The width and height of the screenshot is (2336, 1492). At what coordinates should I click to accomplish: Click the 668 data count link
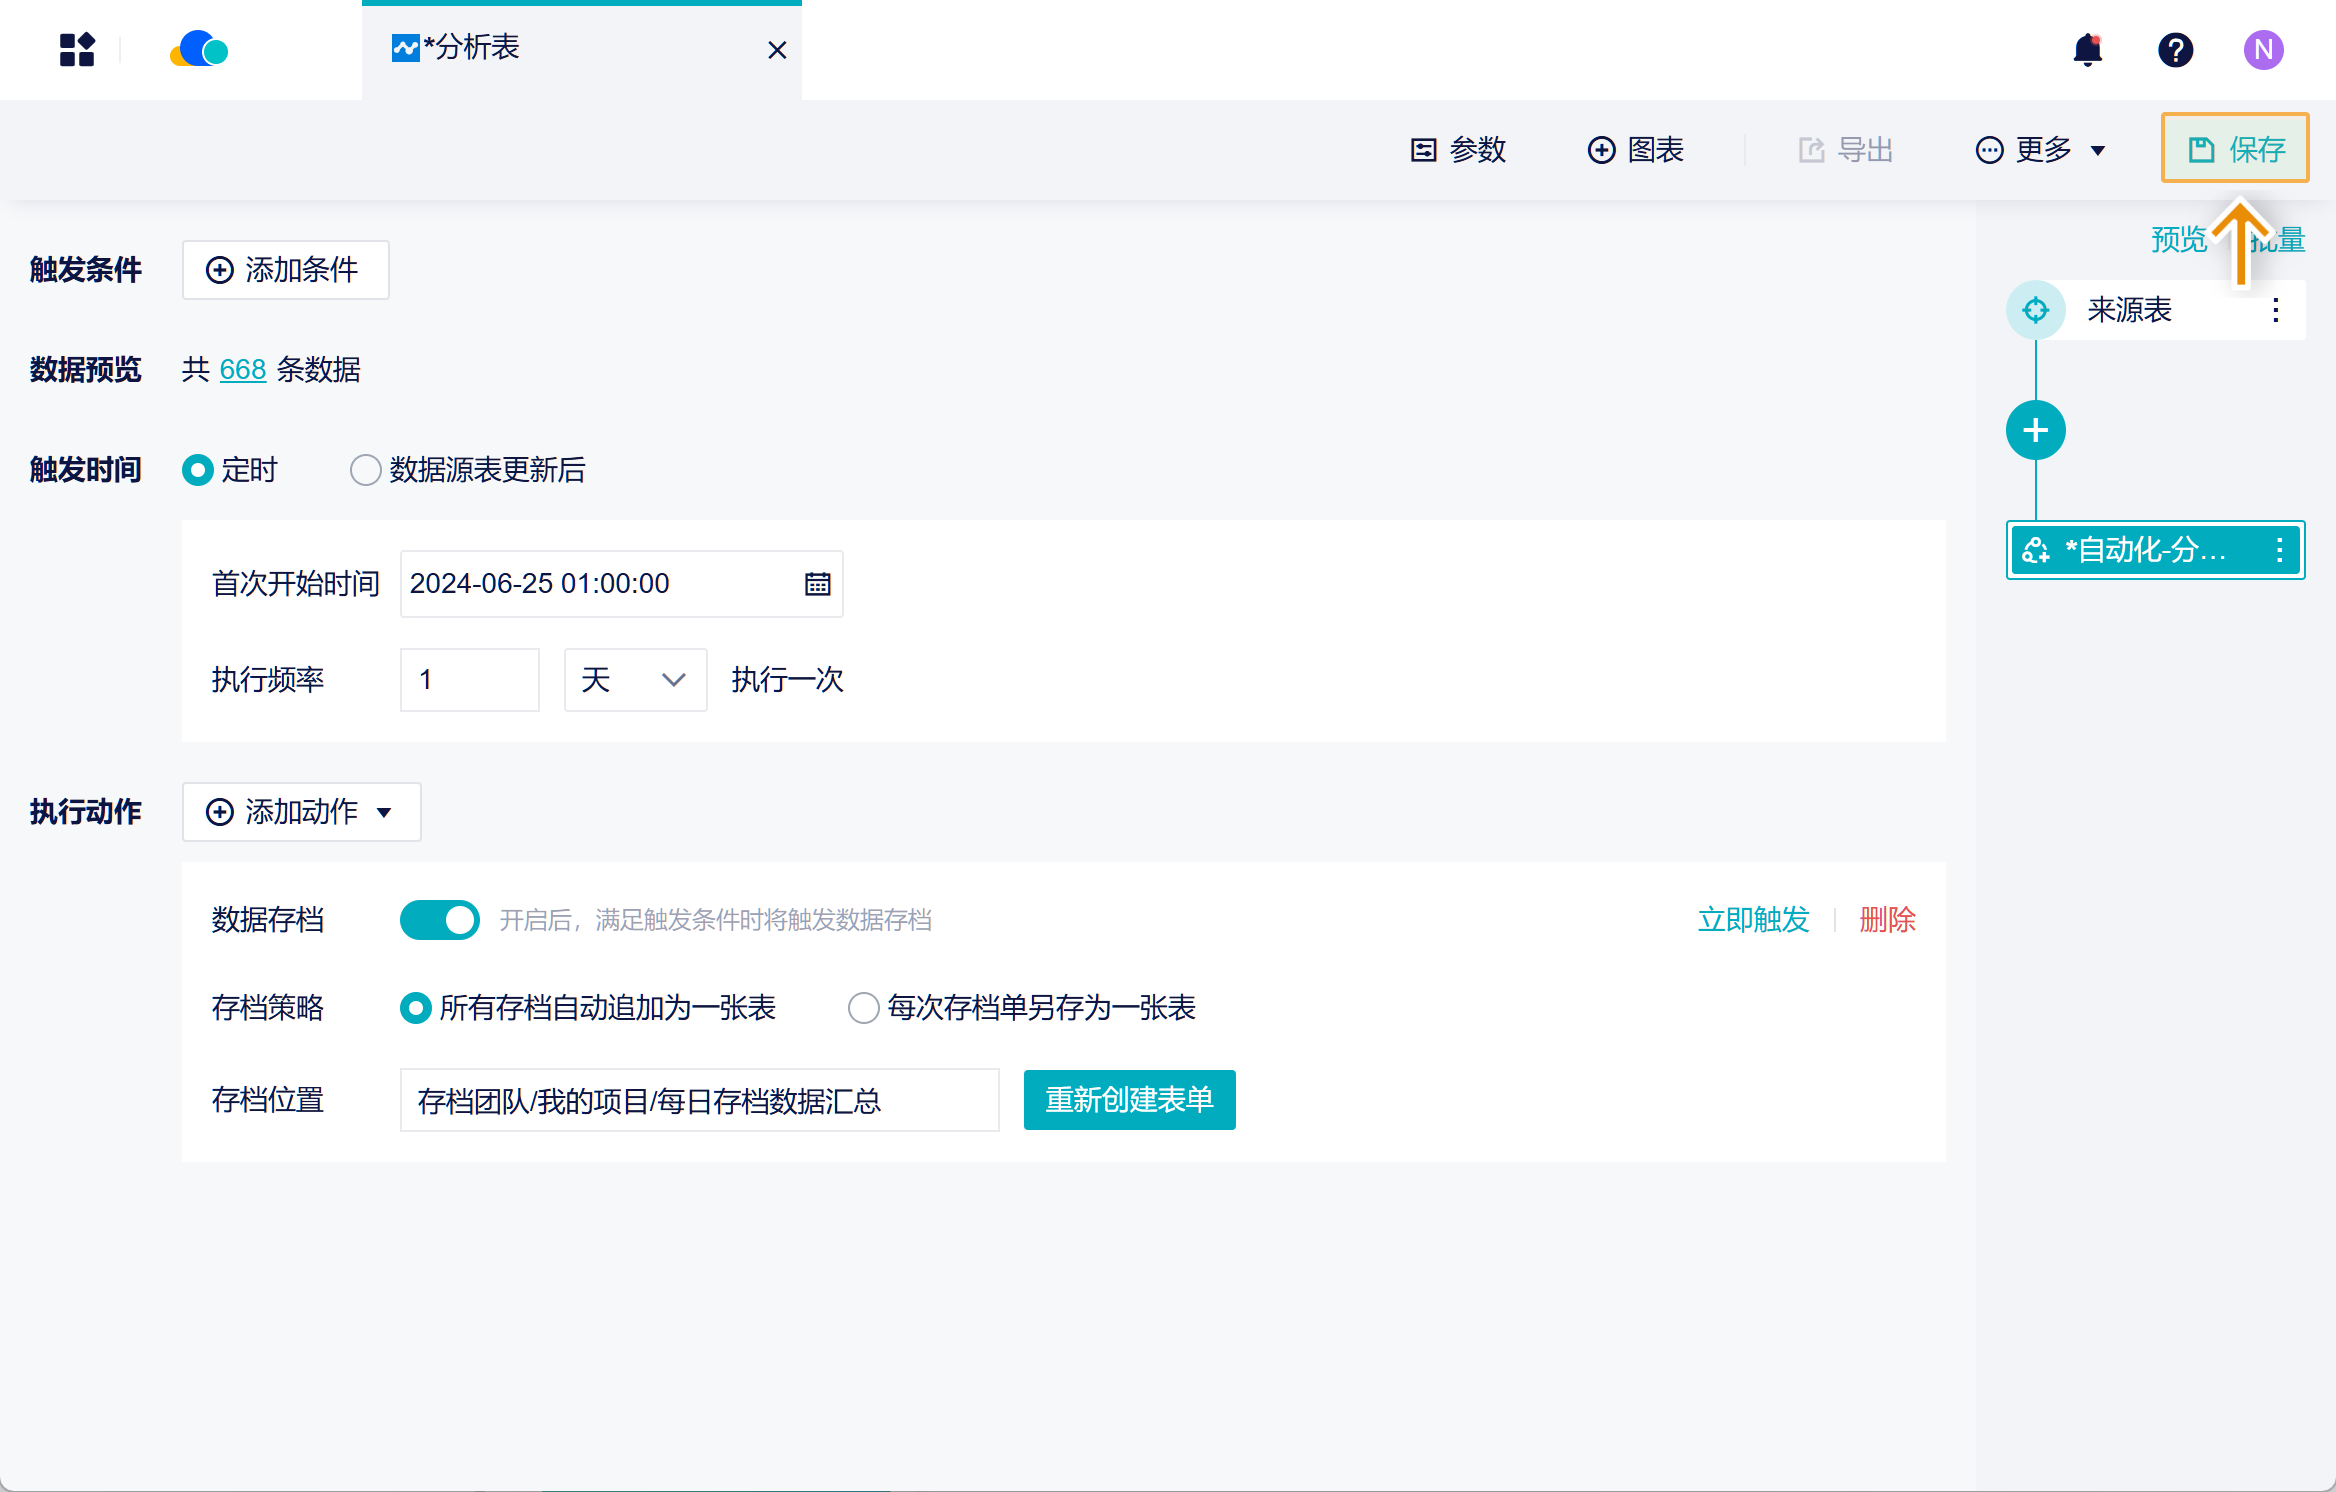[x=242, y=370]
